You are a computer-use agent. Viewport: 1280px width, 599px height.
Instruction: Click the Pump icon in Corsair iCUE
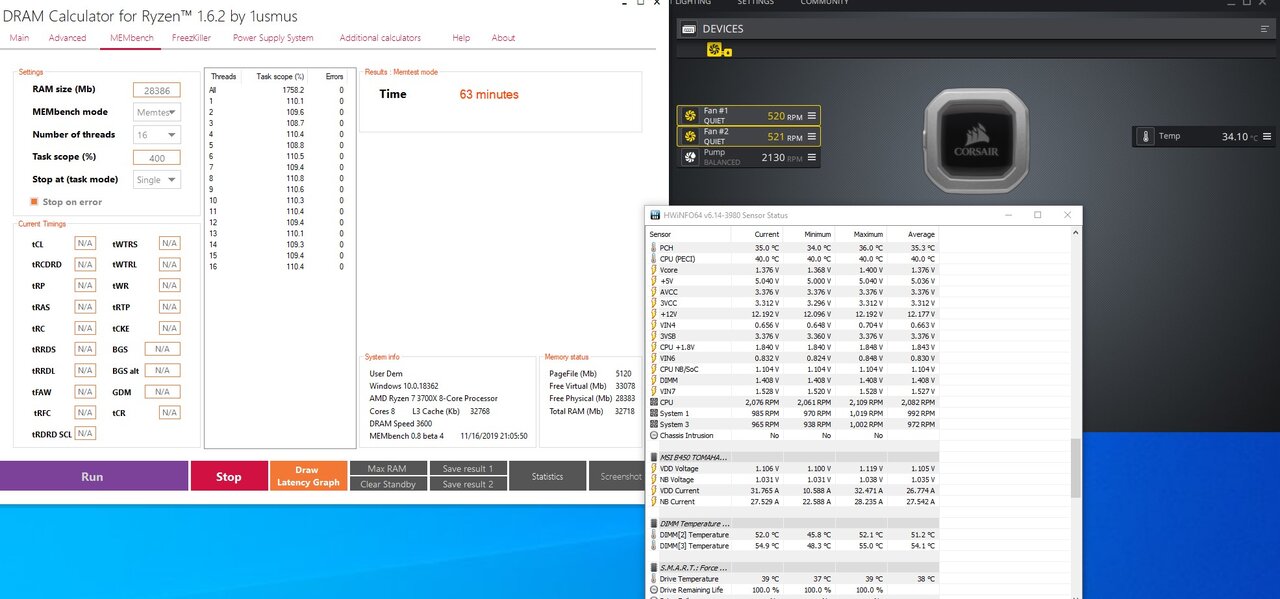click(x=690, y=158)
